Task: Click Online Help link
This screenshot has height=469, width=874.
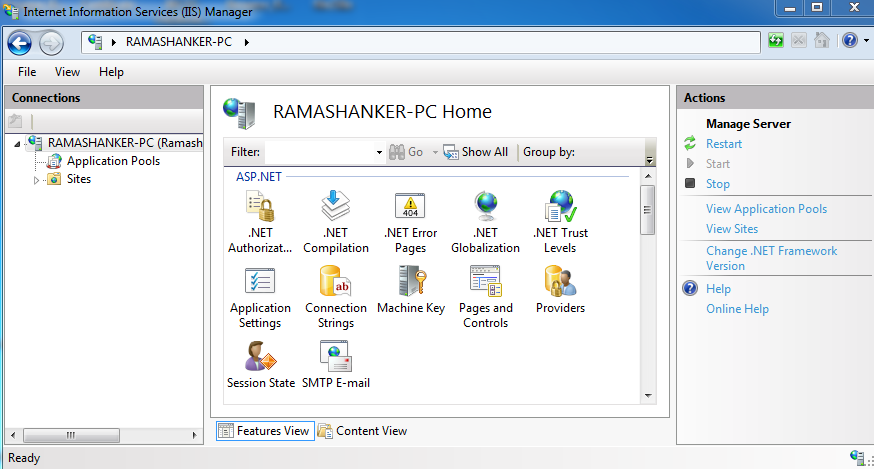Action: tap(737, 309)
